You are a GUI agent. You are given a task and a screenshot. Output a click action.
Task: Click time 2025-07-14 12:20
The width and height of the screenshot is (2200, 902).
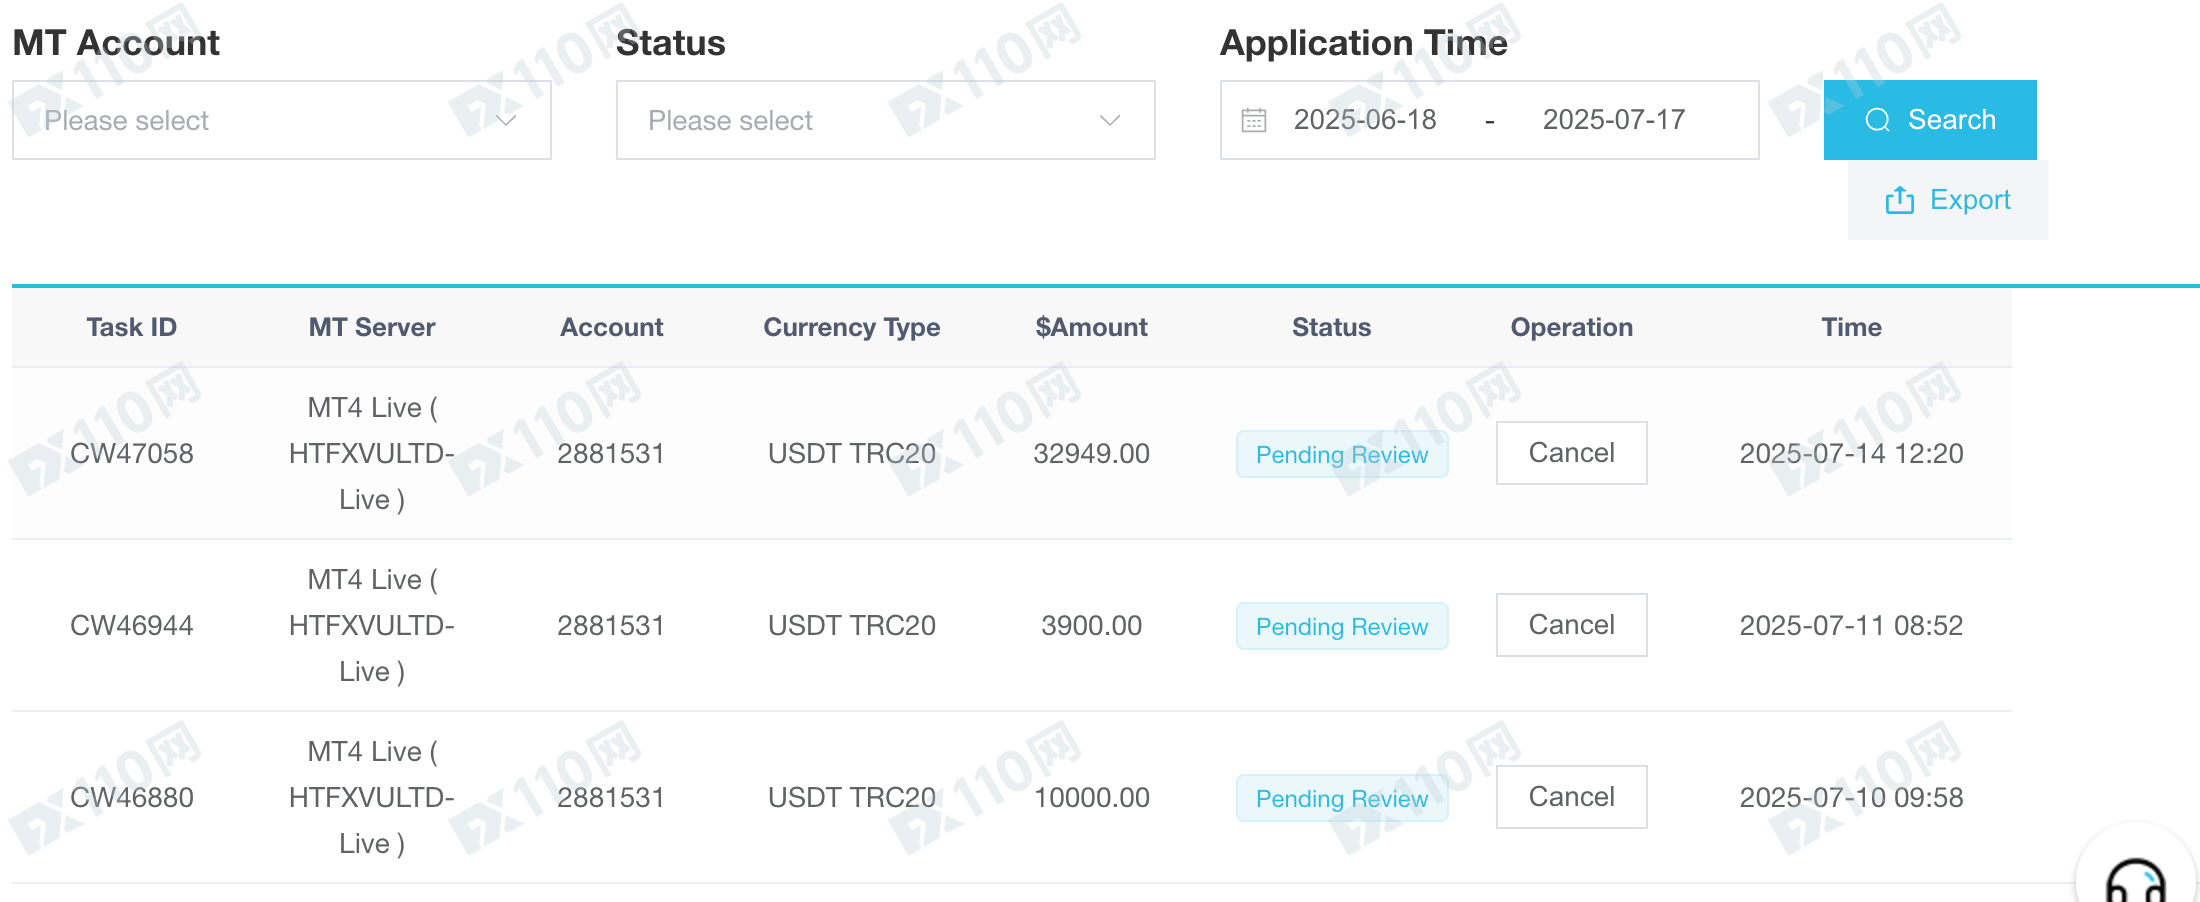click(x=1851, y=453)
